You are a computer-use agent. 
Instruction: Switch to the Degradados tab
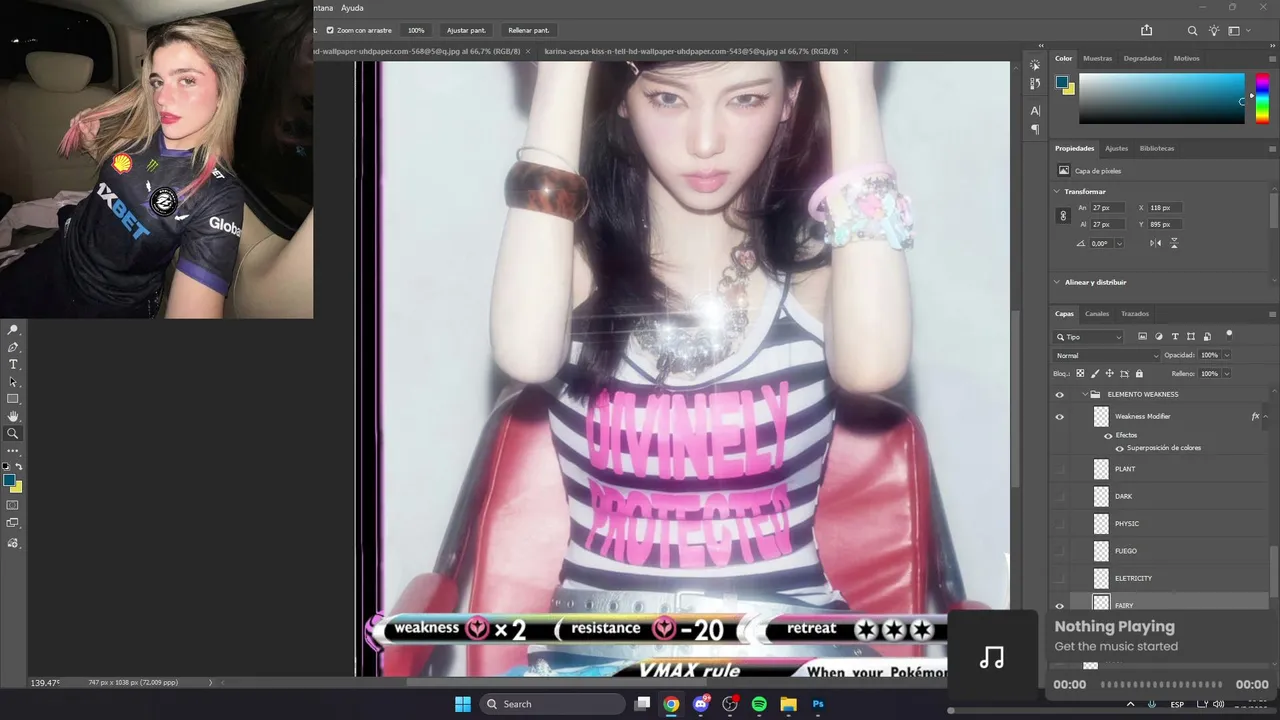pos(1142,58)
